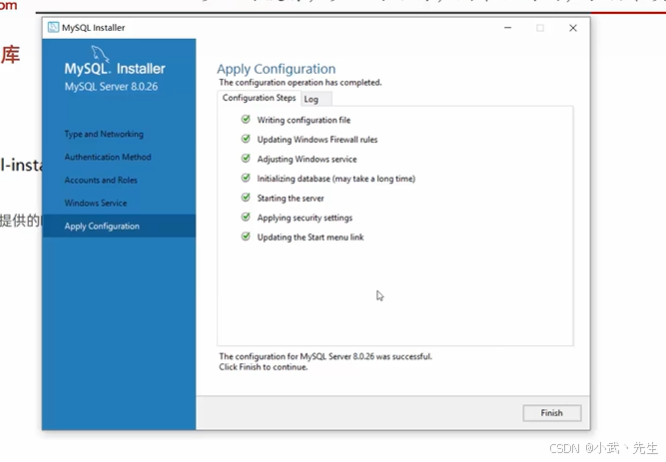666x462 pixels.
Task: Click 'Updating Windows Firewall rules' step text
Action: click(317, 140)
